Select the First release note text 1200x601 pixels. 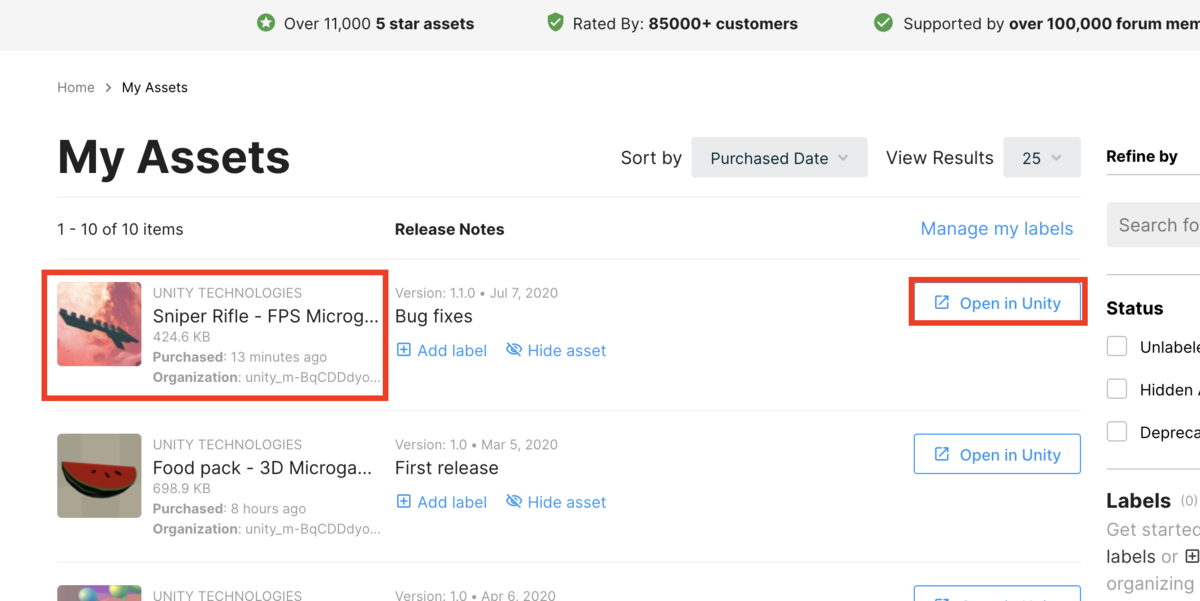pos(447,468)
